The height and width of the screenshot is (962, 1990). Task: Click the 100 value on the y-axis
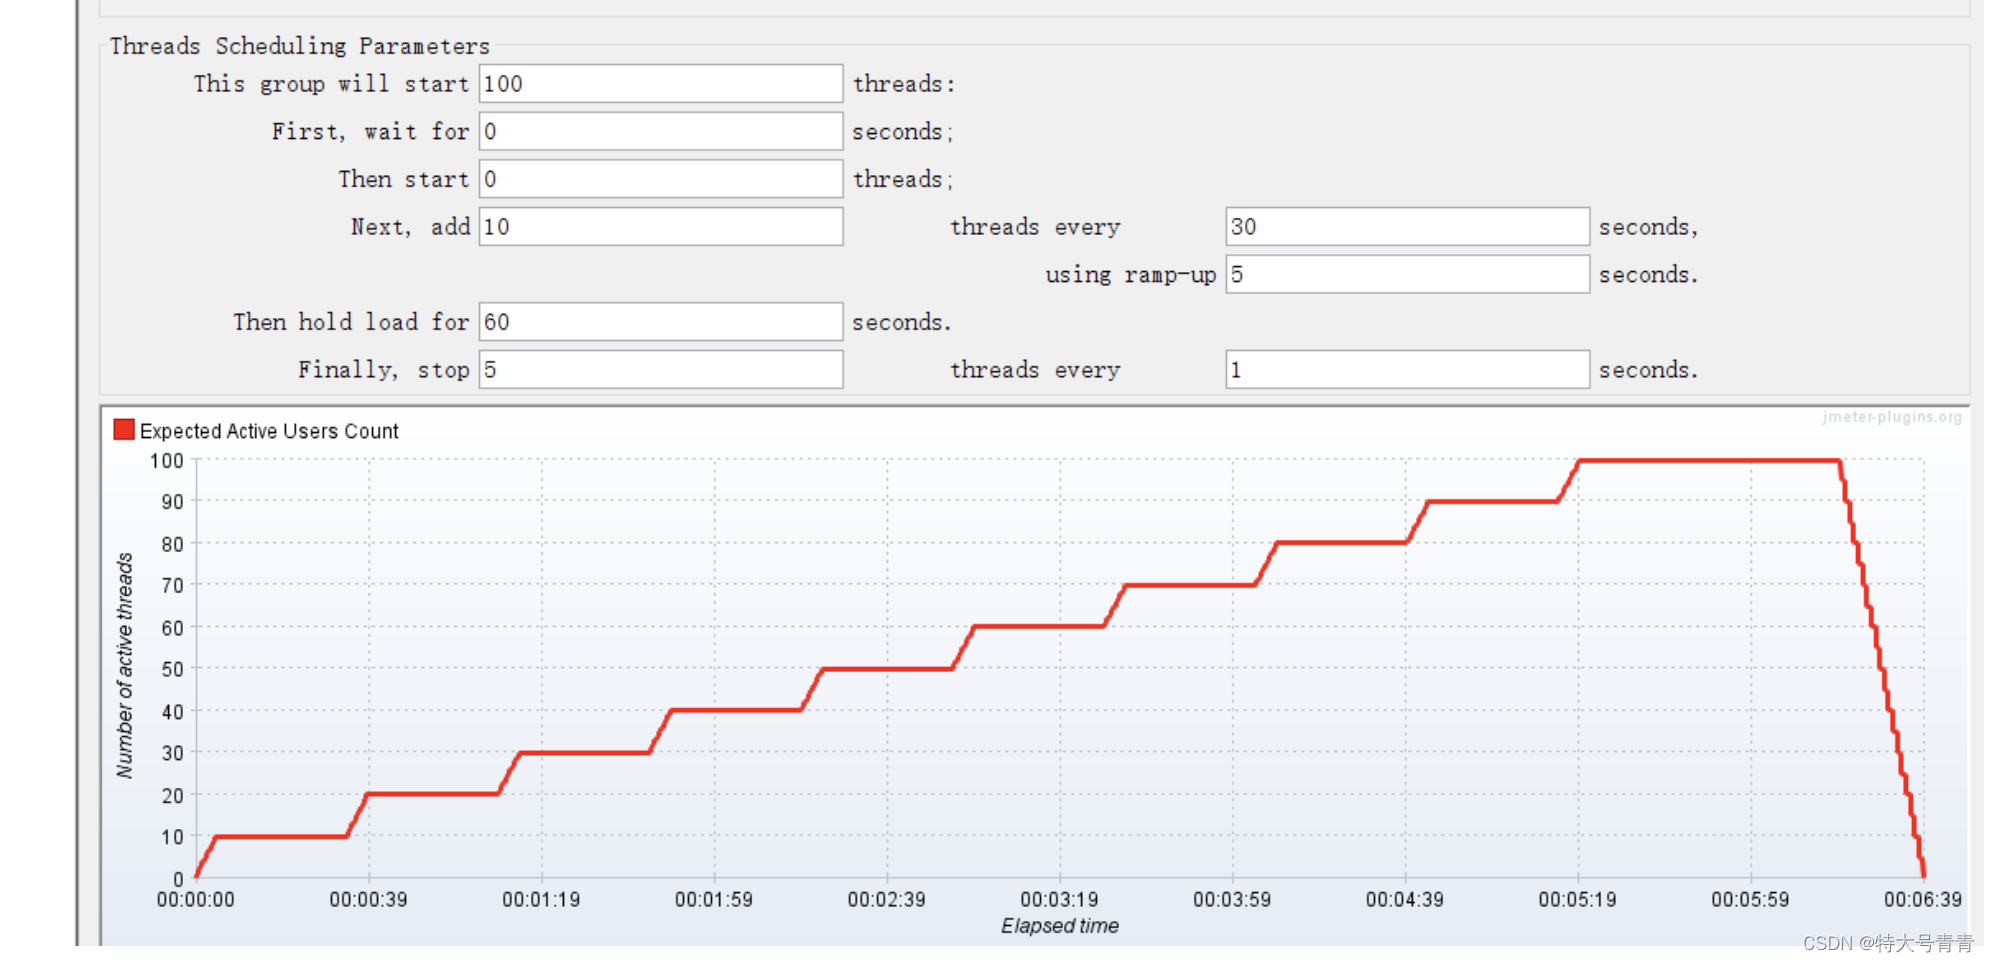[167, 461]
